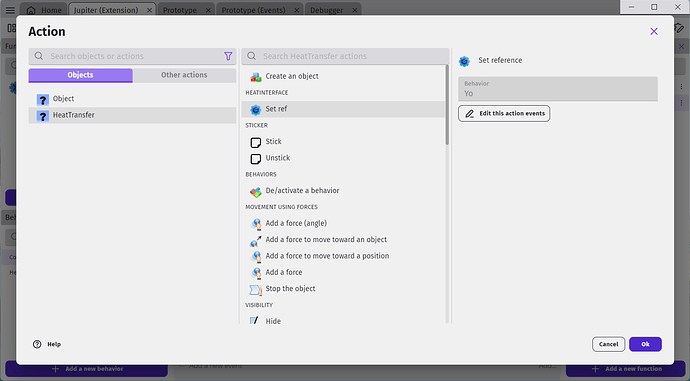The width and height of the screenshot is (690, 381).
Task: Click the Set ref gear icon
Action: click(x=255, y=109)
